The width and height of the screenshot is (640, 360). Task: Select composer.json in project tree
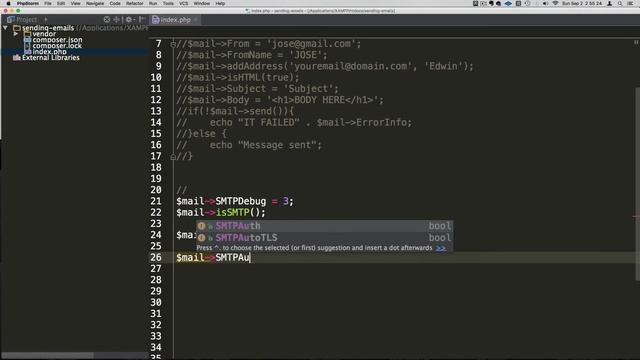tap(57, 40)
